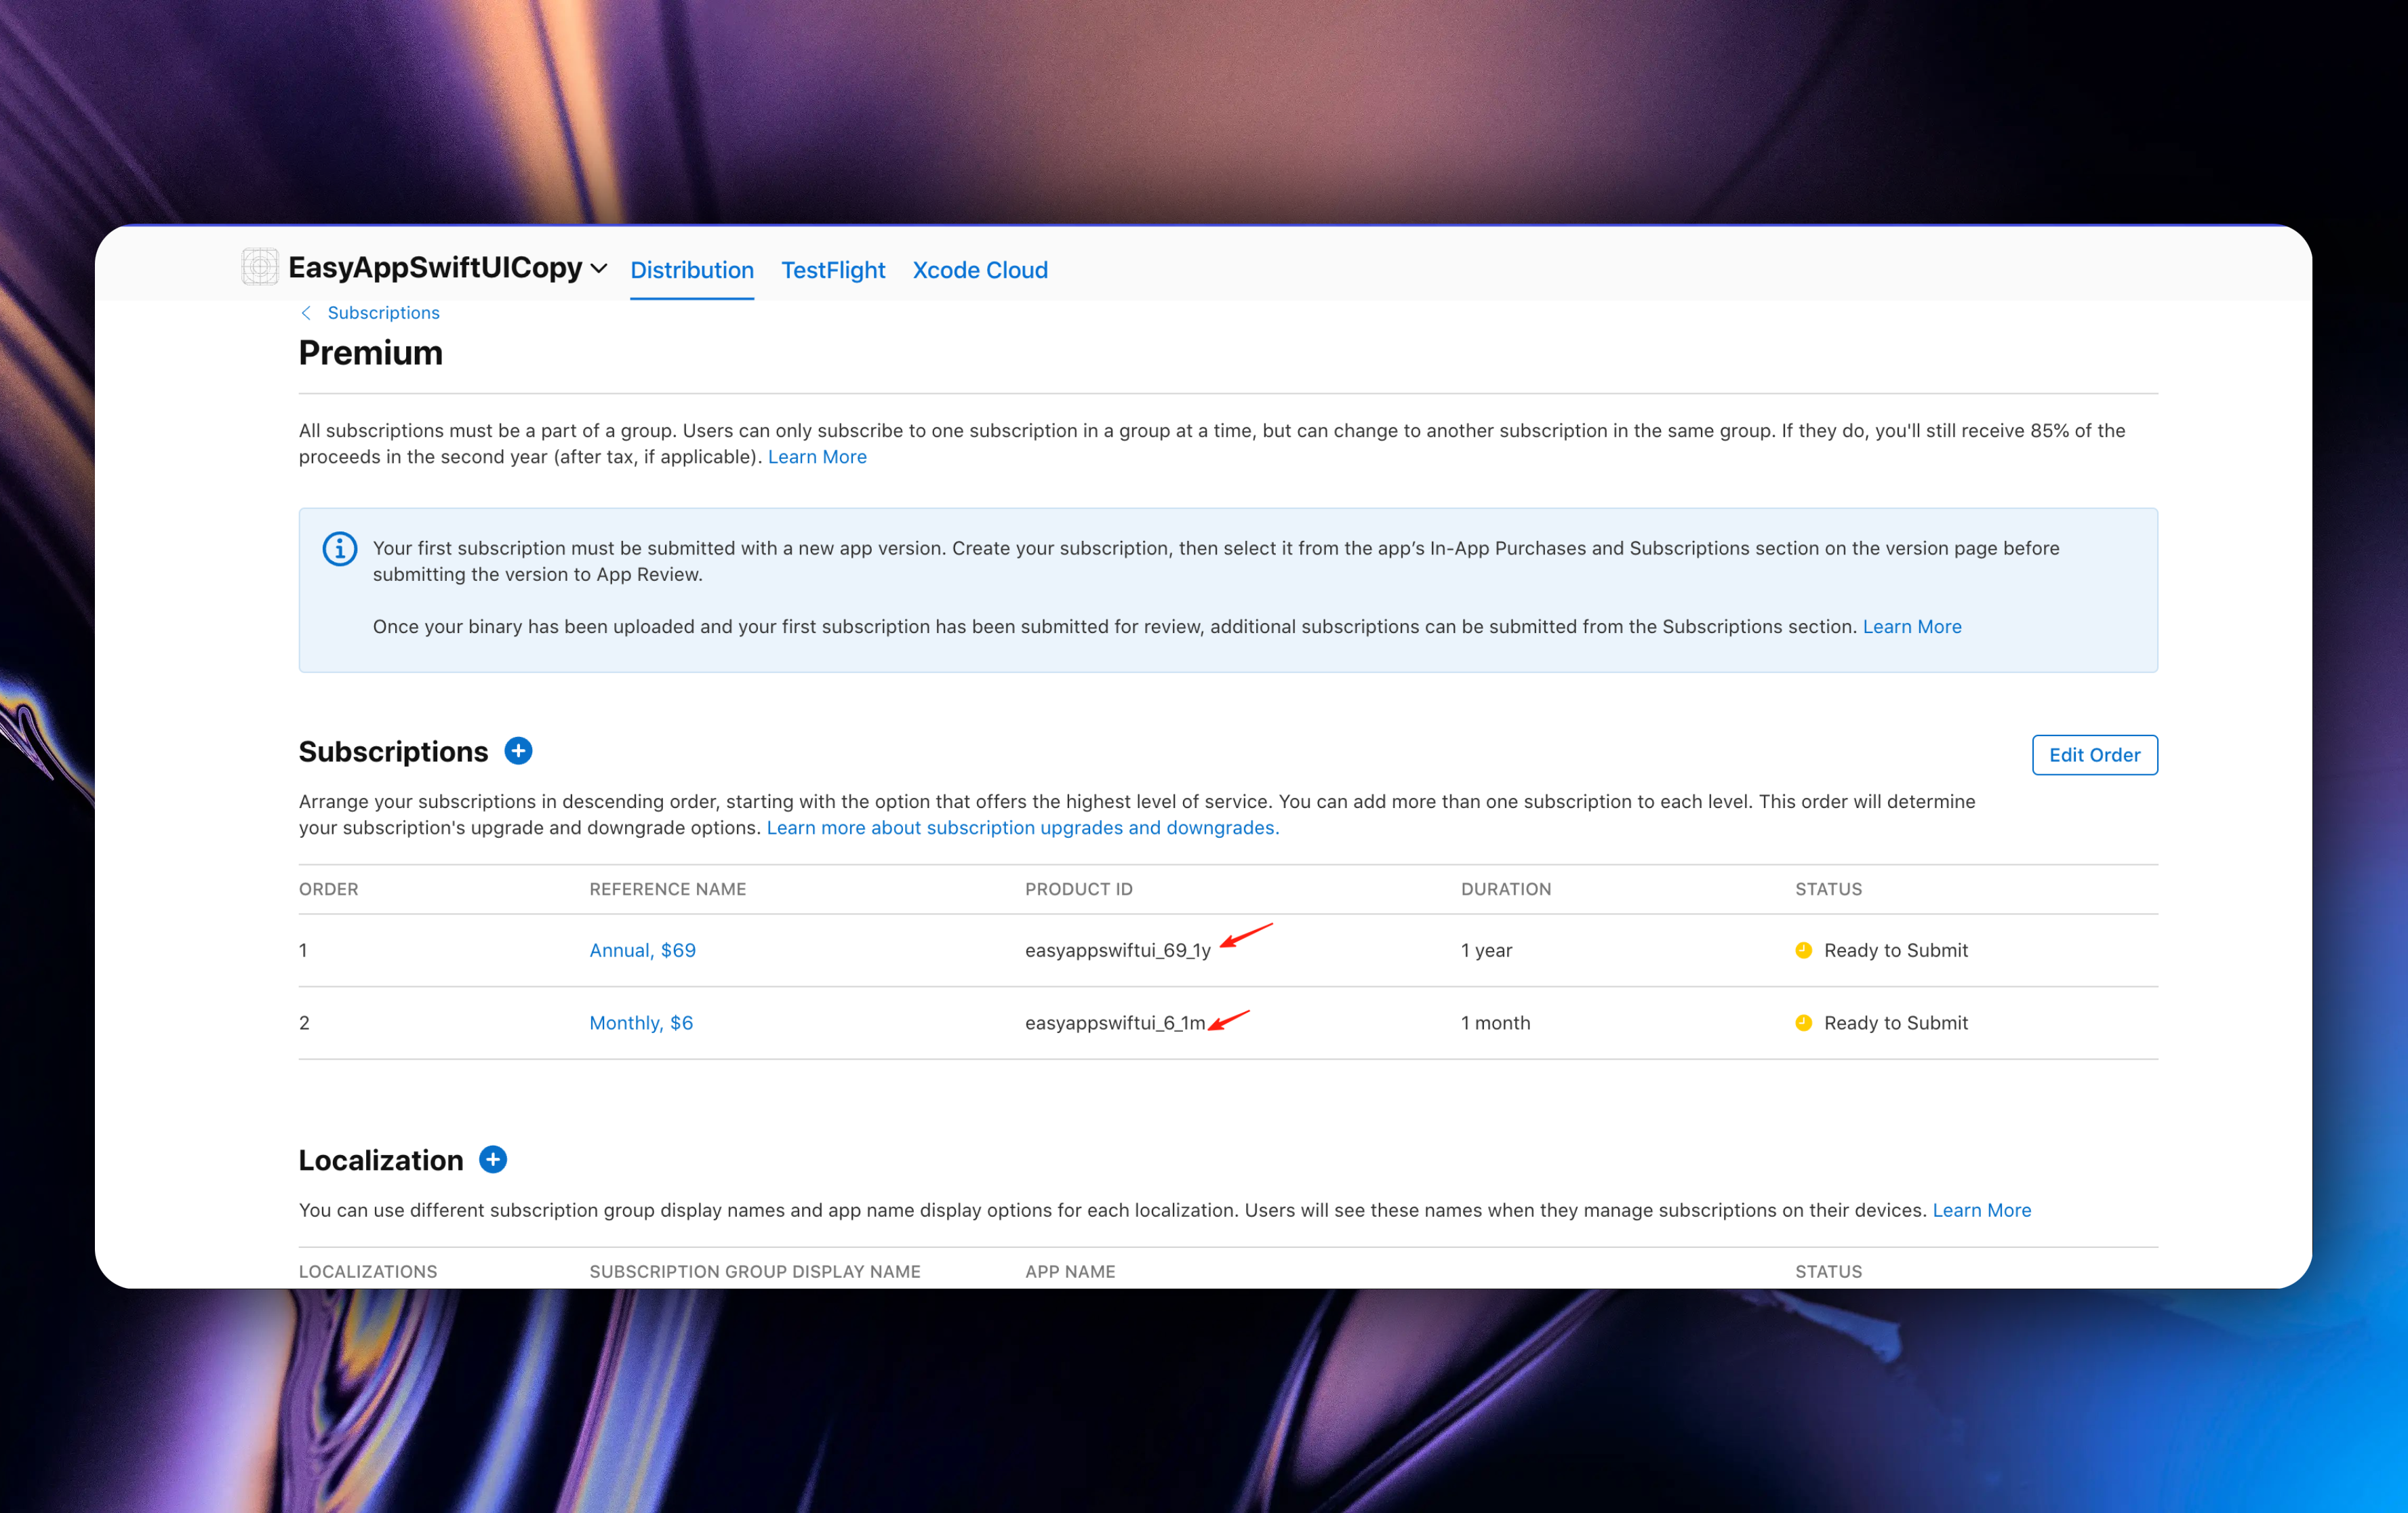This screenshot has height=1513, width=2408.
Task: Expand the EasyAppSwiftUICopy app switcher chevron
Action: coord(599,268)
